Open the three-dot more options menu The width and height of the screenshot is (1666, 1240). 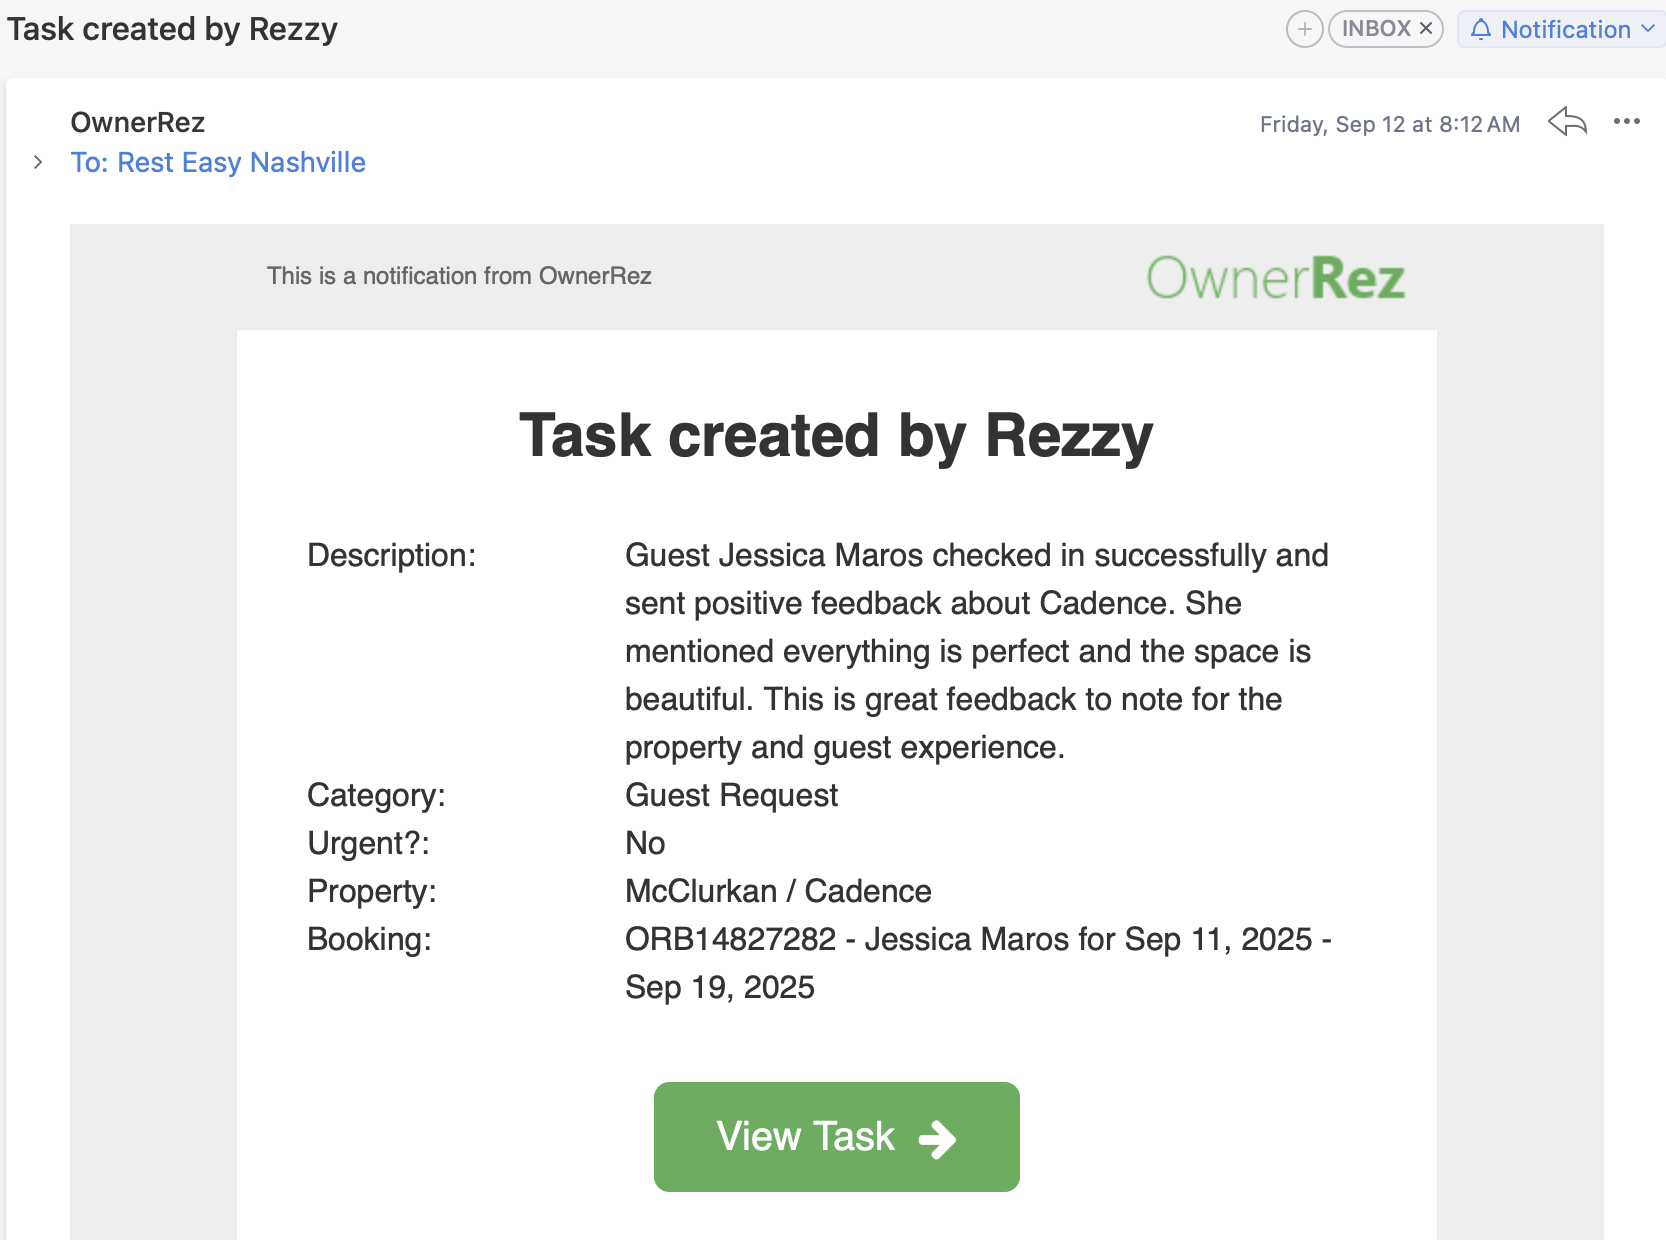[1627, 121]
